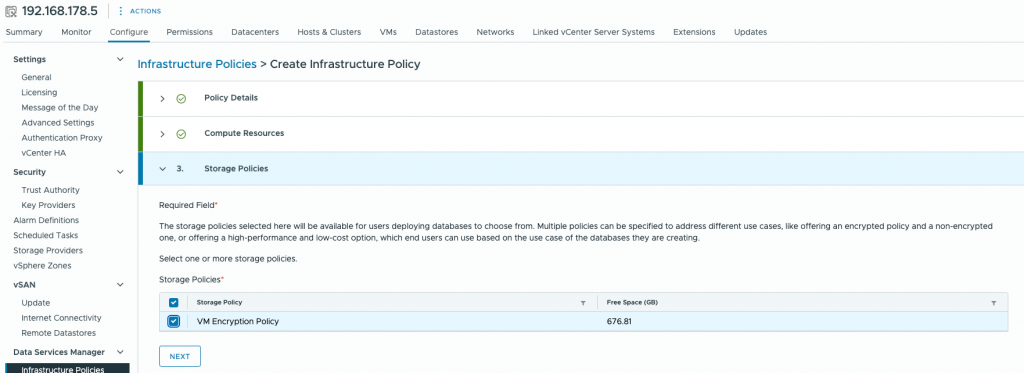The image size is (1024, 373).
Task: Click the vCenter server icon beside 192.168.178.5
Action: (10, 11)
